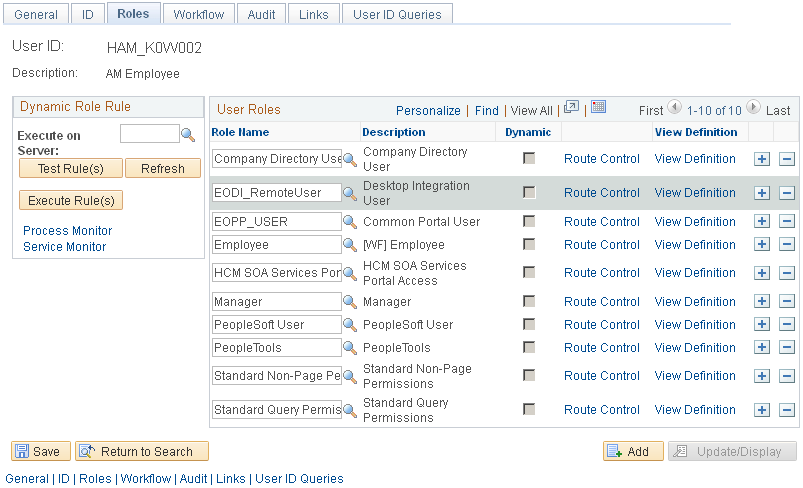
Task: Add row after Employee role
Action: click(762, 245)
